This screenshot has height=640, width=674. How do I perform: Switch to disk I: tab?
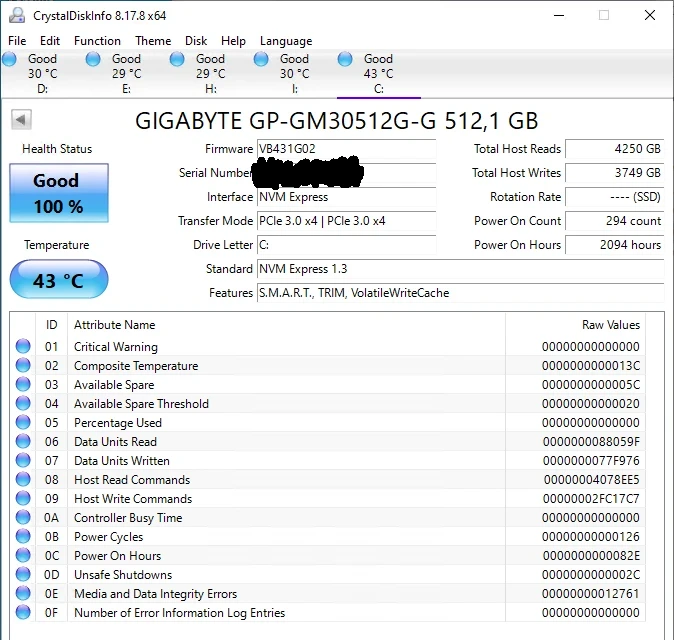point(294,74)
